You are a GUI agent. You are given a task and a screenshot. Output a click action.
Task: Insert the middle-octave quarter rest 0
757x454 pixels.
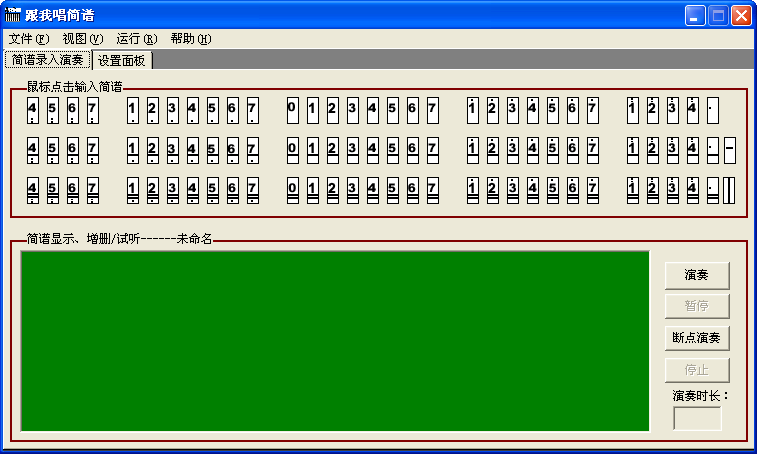(x=293, y=111)
